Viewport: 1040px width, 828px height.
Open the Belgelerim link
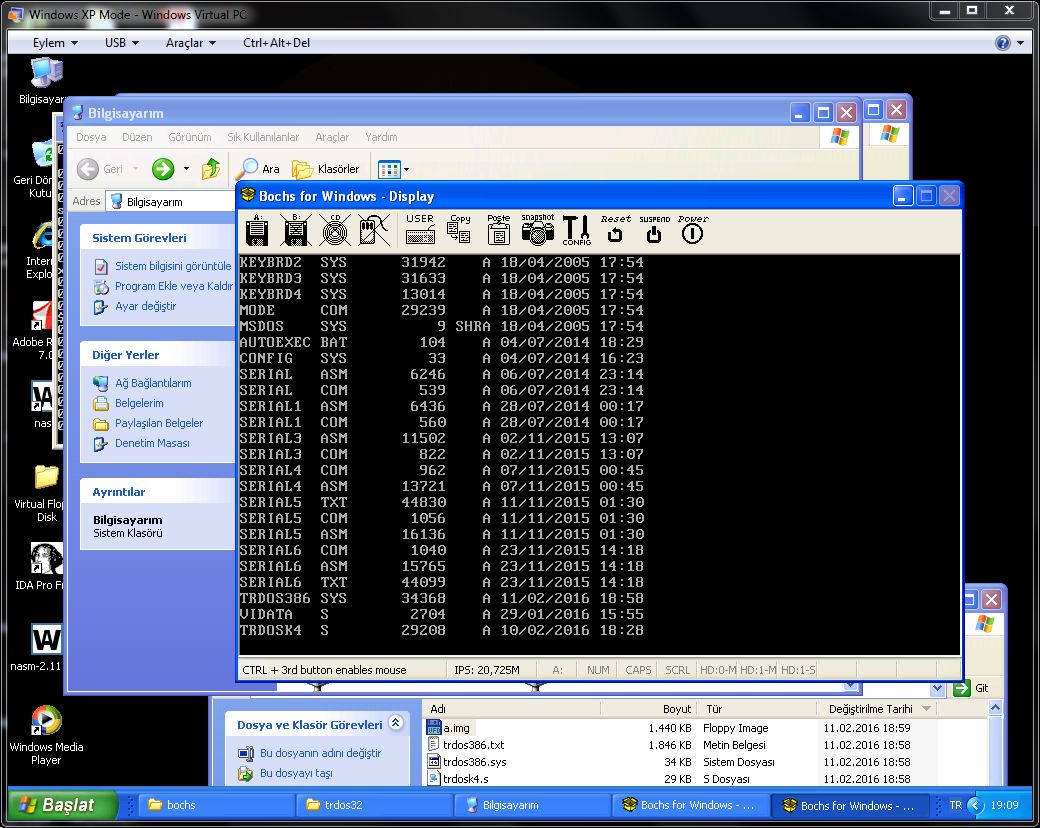tap(139, 403)
